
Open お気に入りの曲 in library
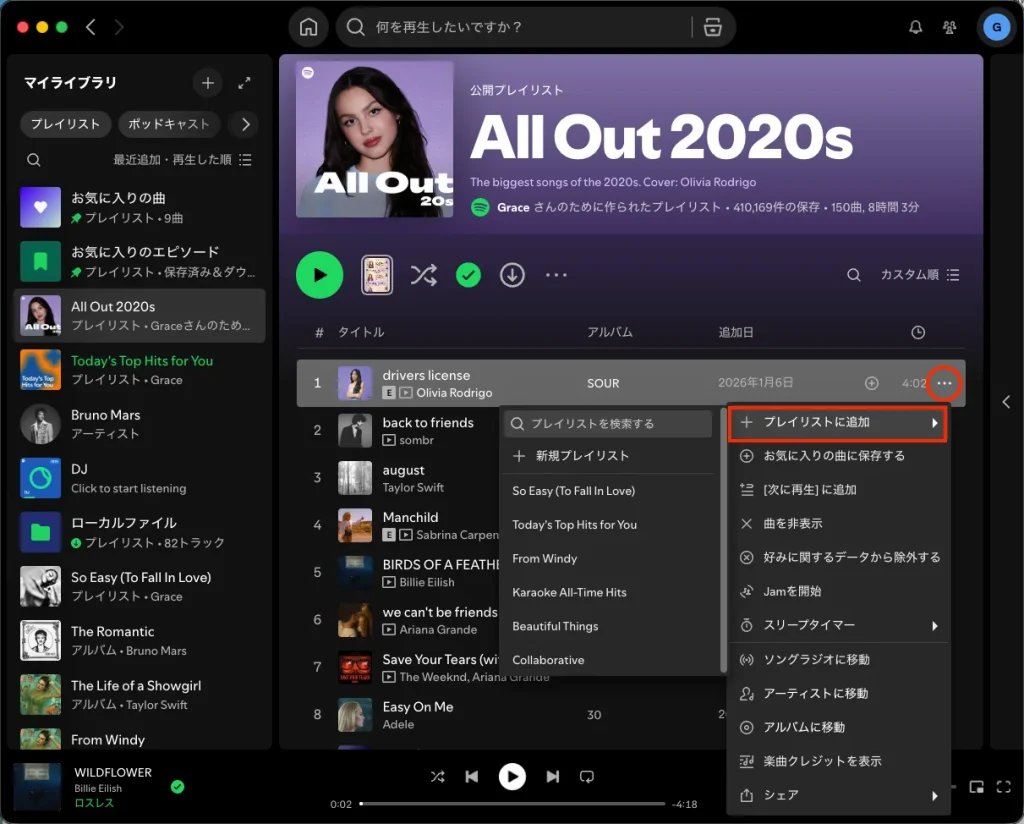click(140, 208)
